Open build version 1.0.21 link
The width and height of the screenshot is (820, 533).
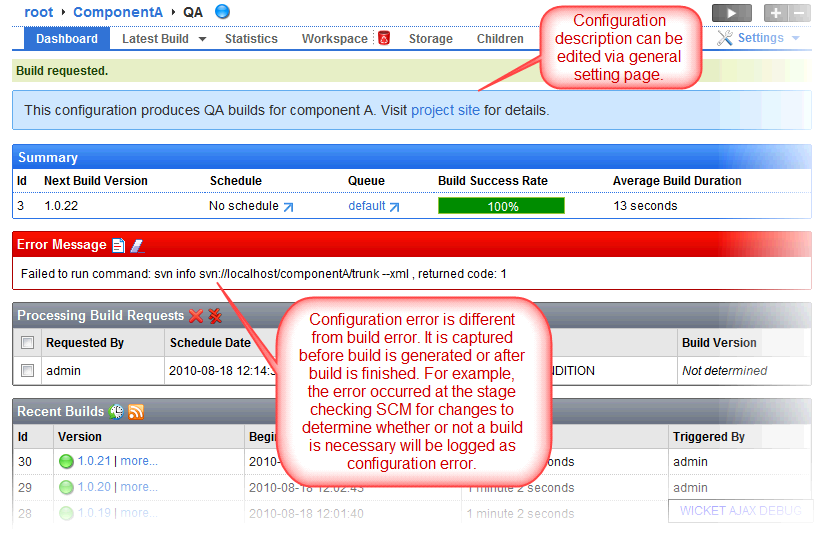96,462
